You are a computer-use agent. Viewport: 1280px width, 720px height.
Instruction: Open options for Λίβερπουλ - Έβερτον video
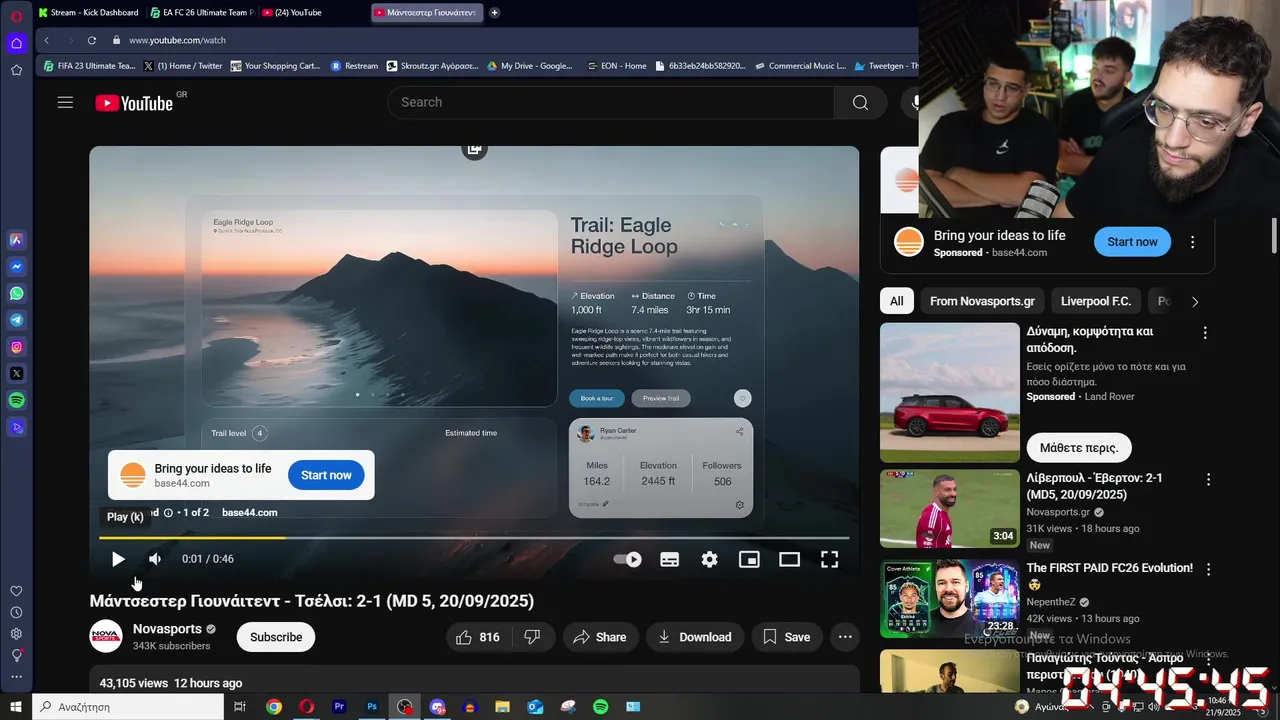[1208, 480]
